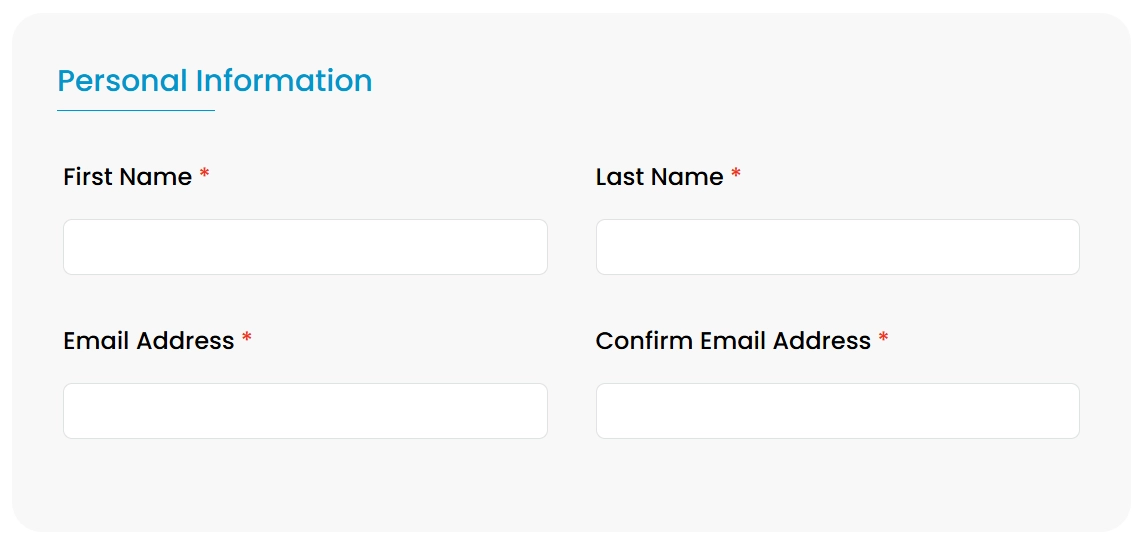Click the Personal Information heading
Image resolution: width=1143 pixels, height=542 pixels.
(x=214, y=81)
